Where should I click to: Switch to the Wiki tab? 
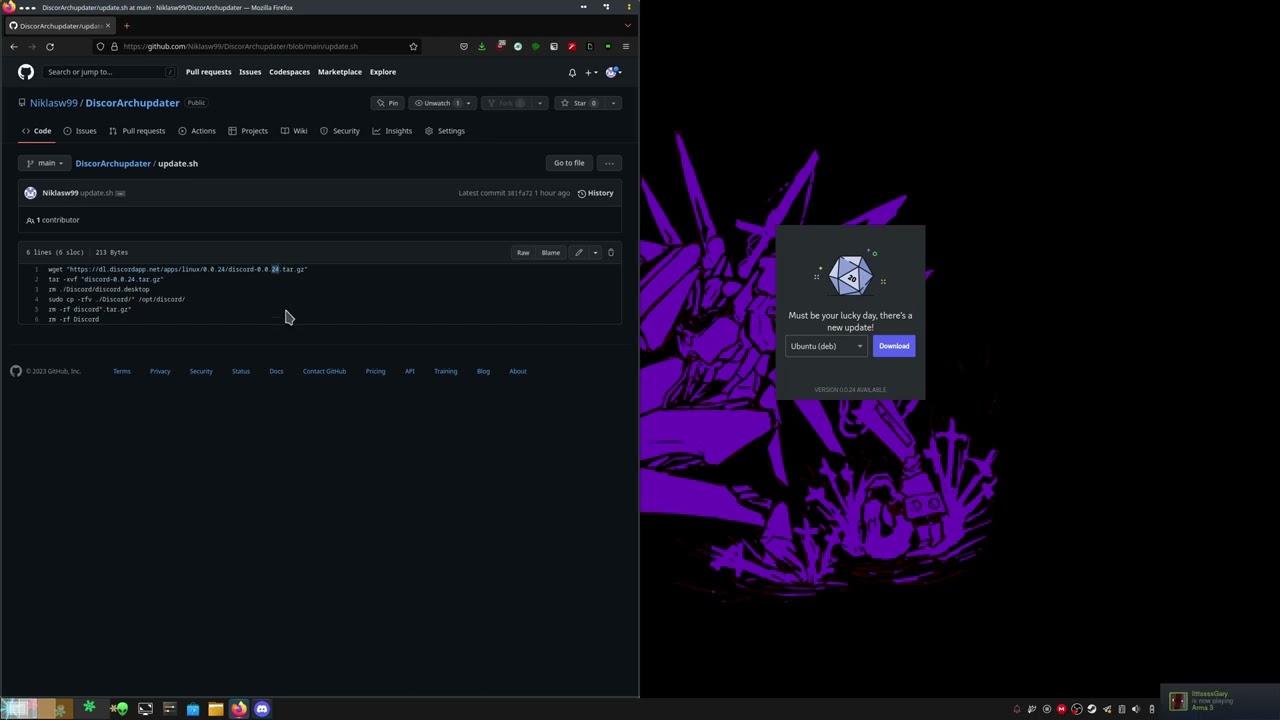pos(294,131)
